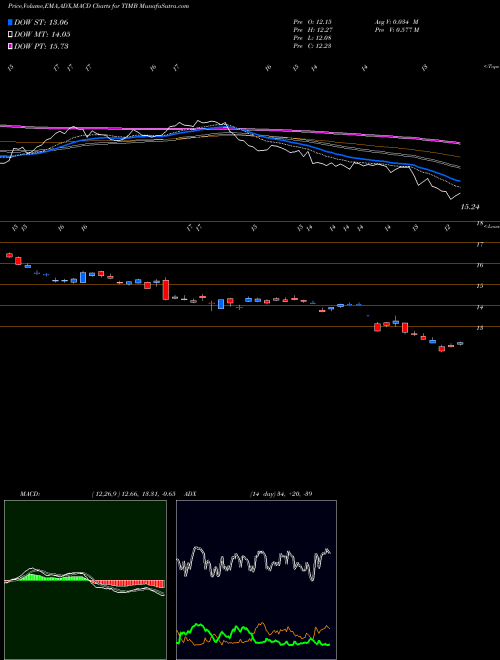The image size is (500, 660).
Task: Click the MACD '(12,26,9)' parameter values
Action: click(x=133, y=494)
